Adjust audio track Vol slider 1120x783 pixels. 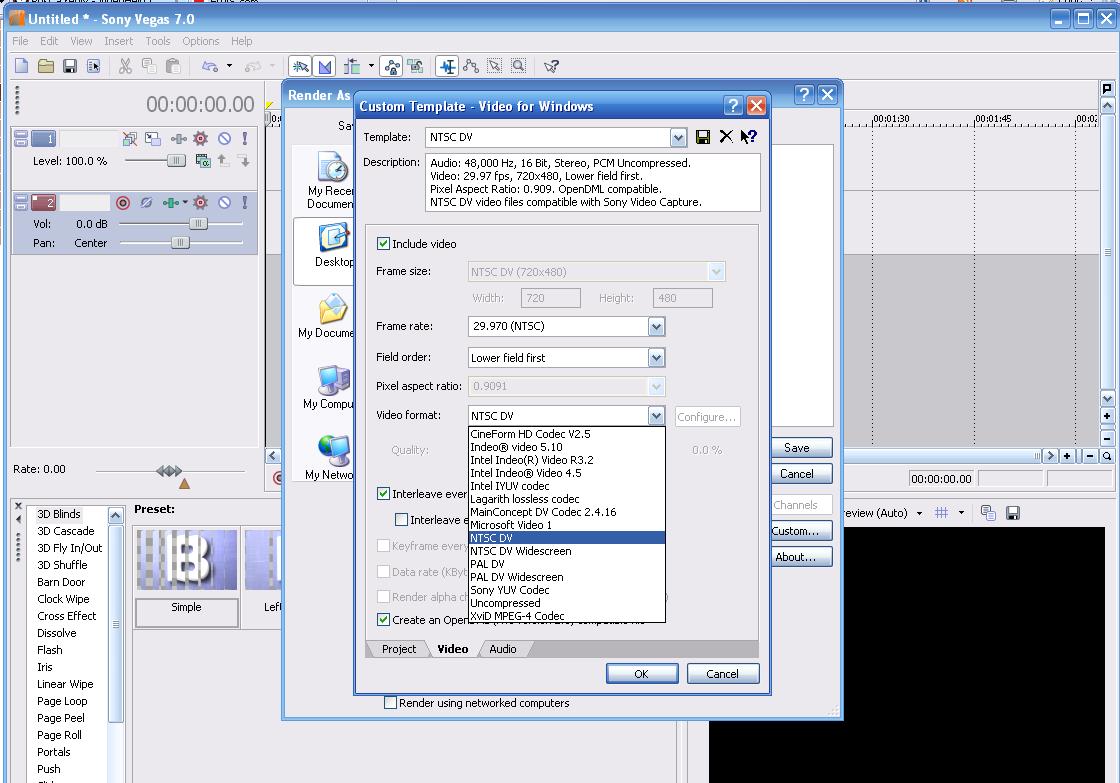(x=198, y=224)
